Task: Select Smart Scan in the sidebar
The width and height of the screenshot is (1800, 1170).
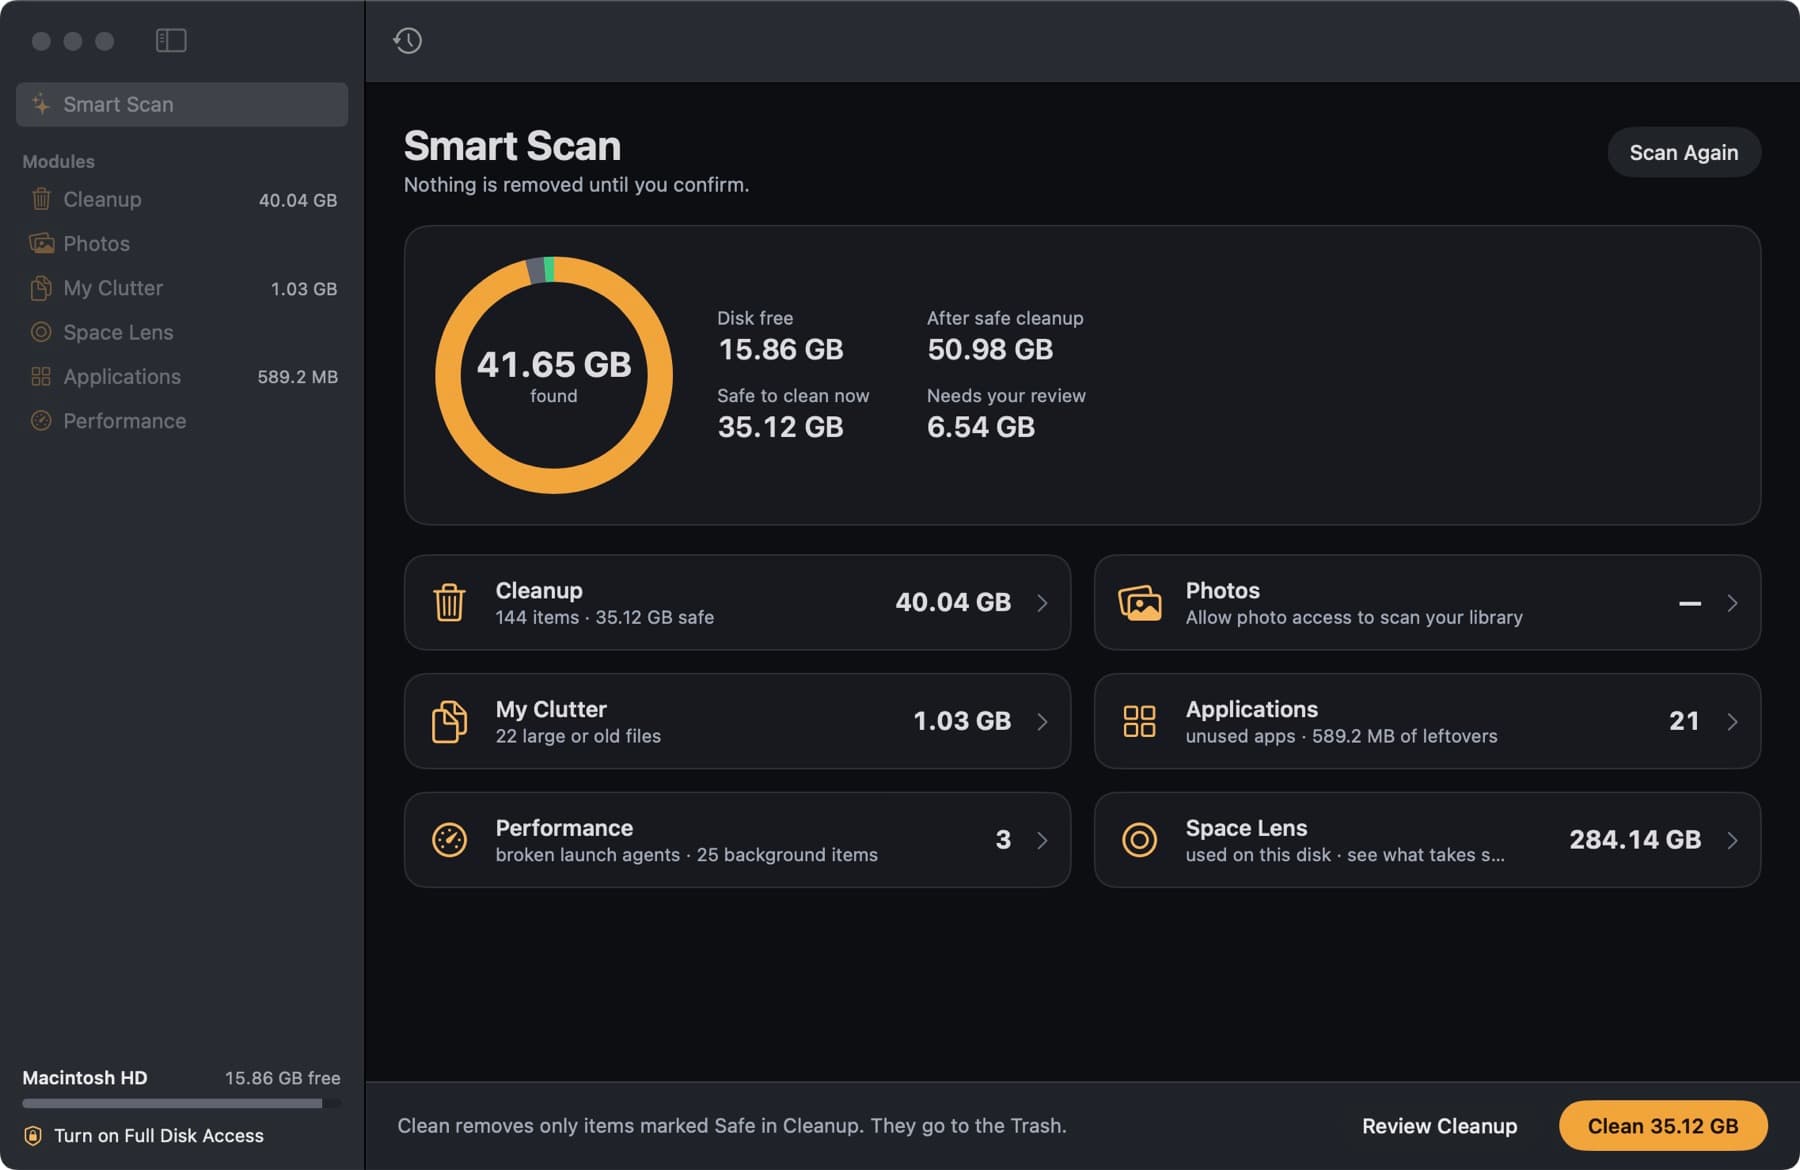Action: click(182, 104)
